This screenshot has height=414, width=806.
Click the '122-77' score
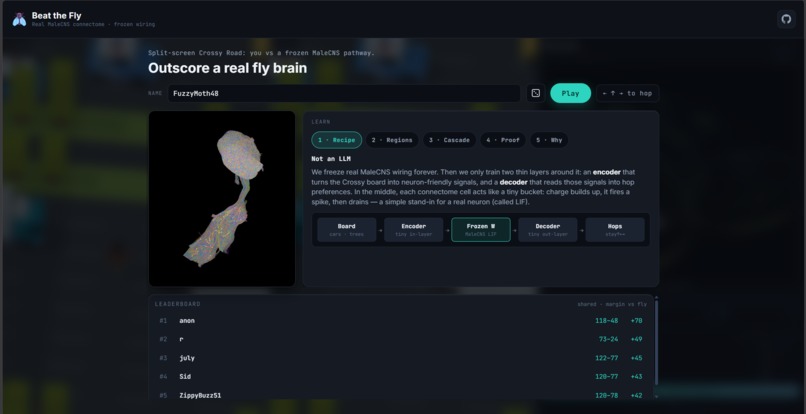[607, 358]
